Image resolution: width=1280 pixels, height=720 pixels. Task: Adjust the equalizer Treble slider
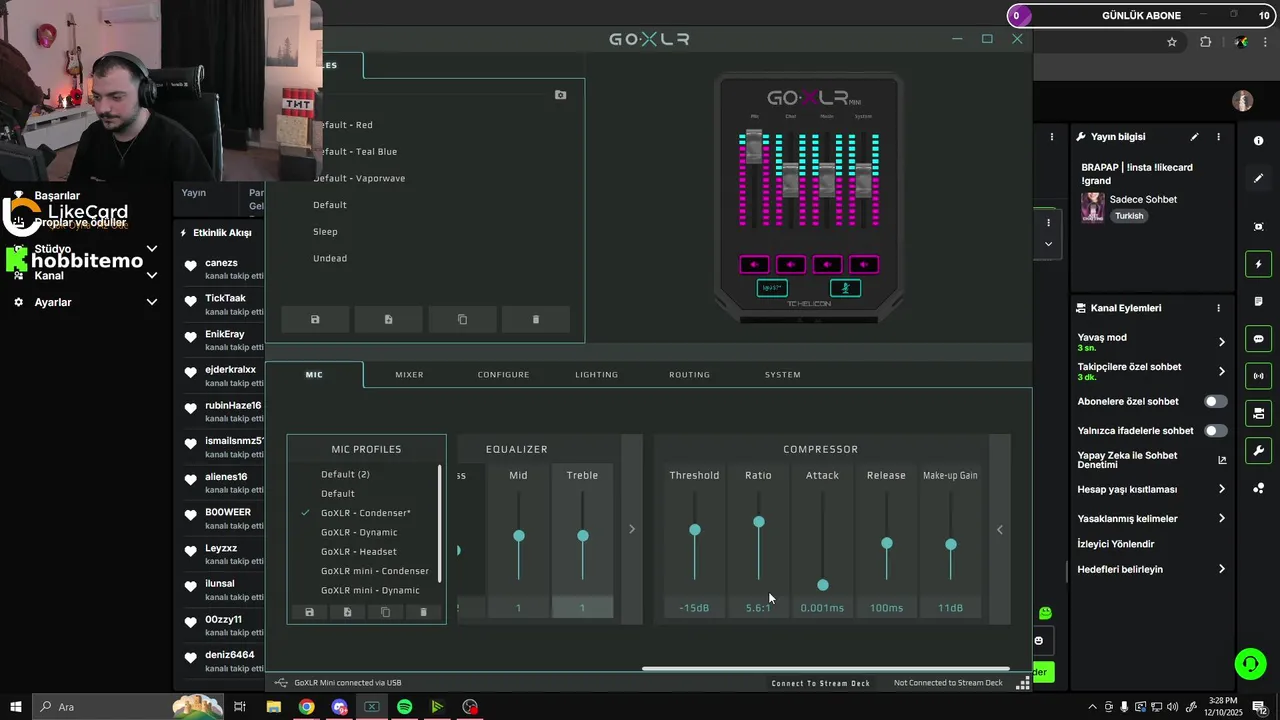click(x=582, y=536)
